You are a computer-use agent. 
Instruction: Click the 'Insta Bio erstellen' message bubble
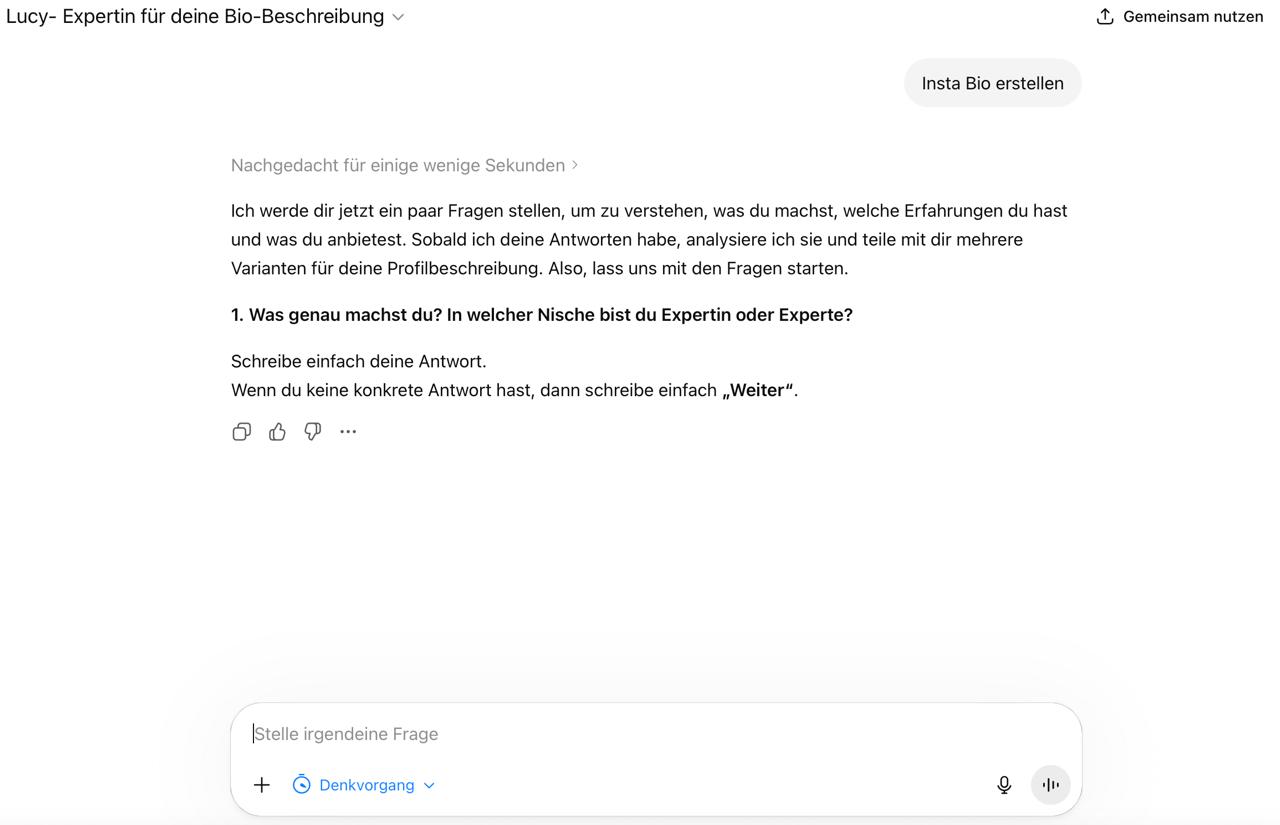tap(993, 83)
